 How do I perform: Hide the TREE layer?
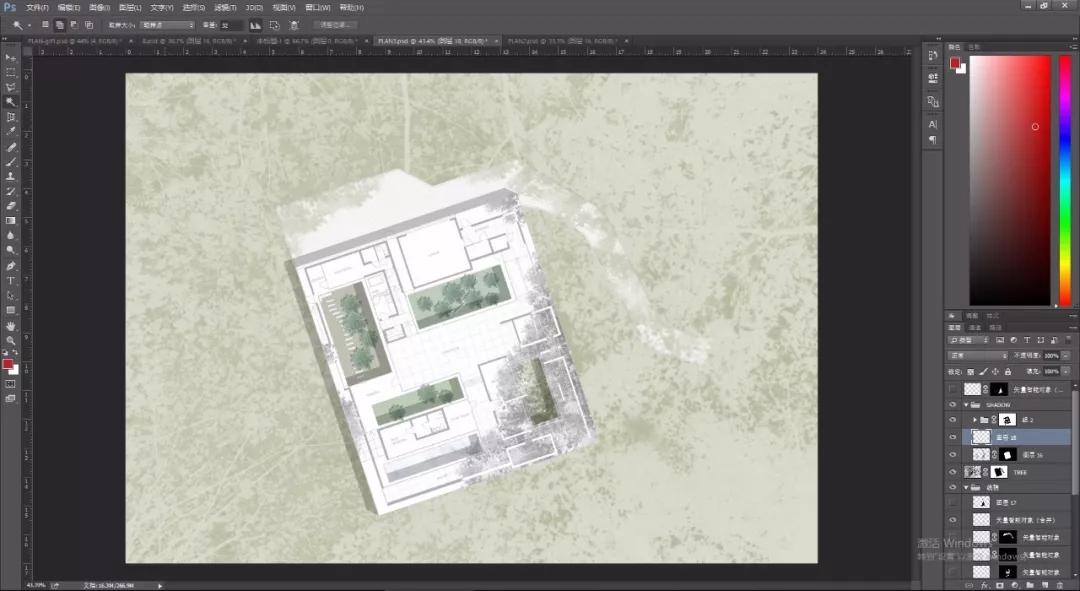(953, 472)
